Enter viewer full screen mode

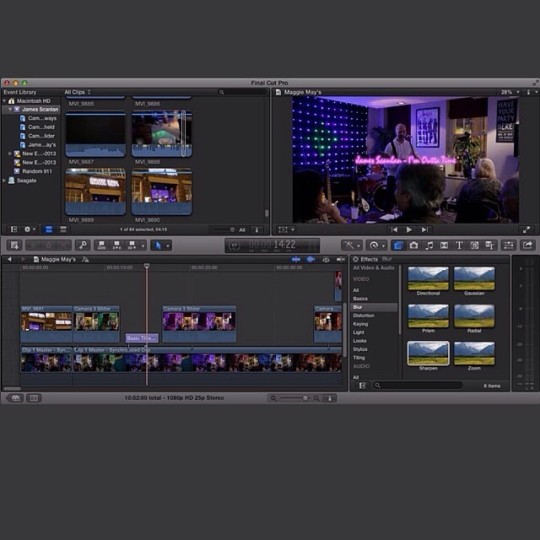click(x=526, y=230)
